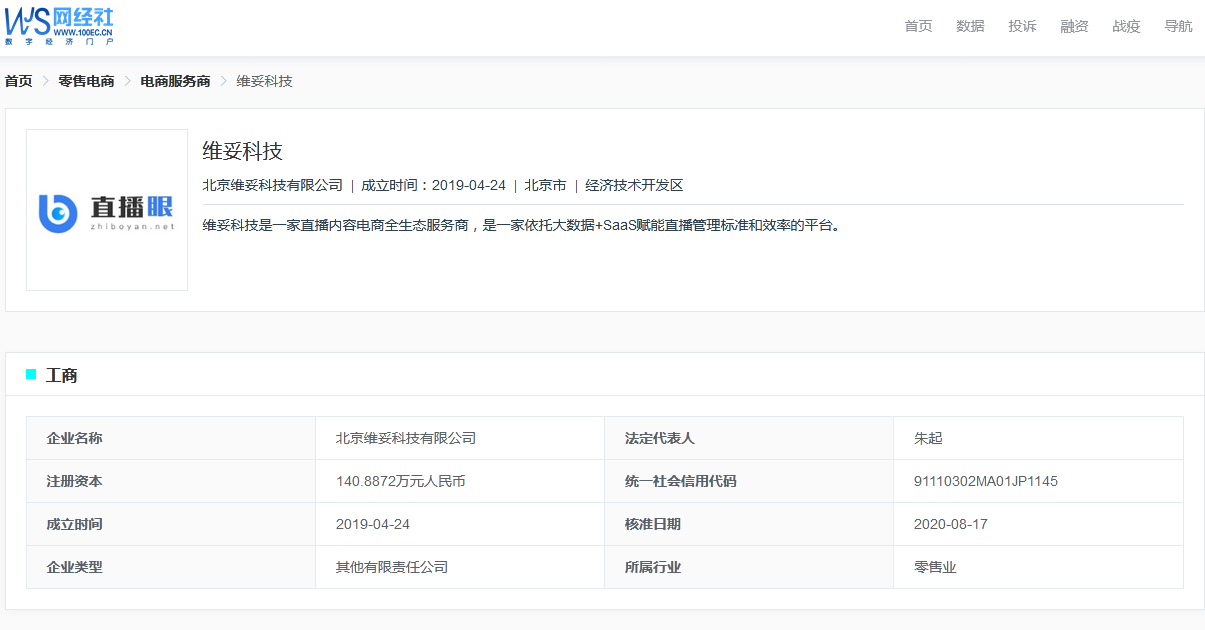Click the 网经社 site logo
This screenshot has width=1205, height=630.
tap(59, 25)
